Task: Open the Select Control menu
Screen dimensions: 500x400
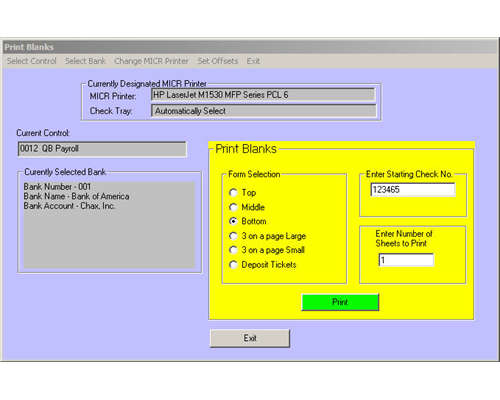Action: pyautogui.click(x=32, y=61)
